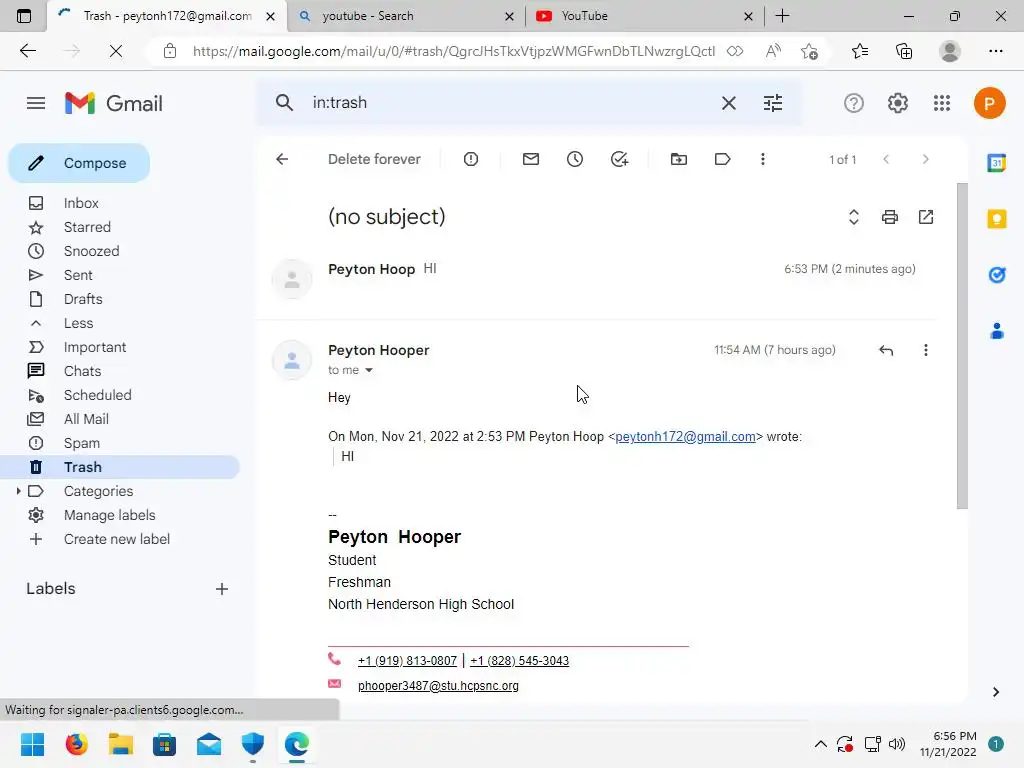Open the Important folder
The width and height of the screenshot is (1024, 768).
click(95, 347)
